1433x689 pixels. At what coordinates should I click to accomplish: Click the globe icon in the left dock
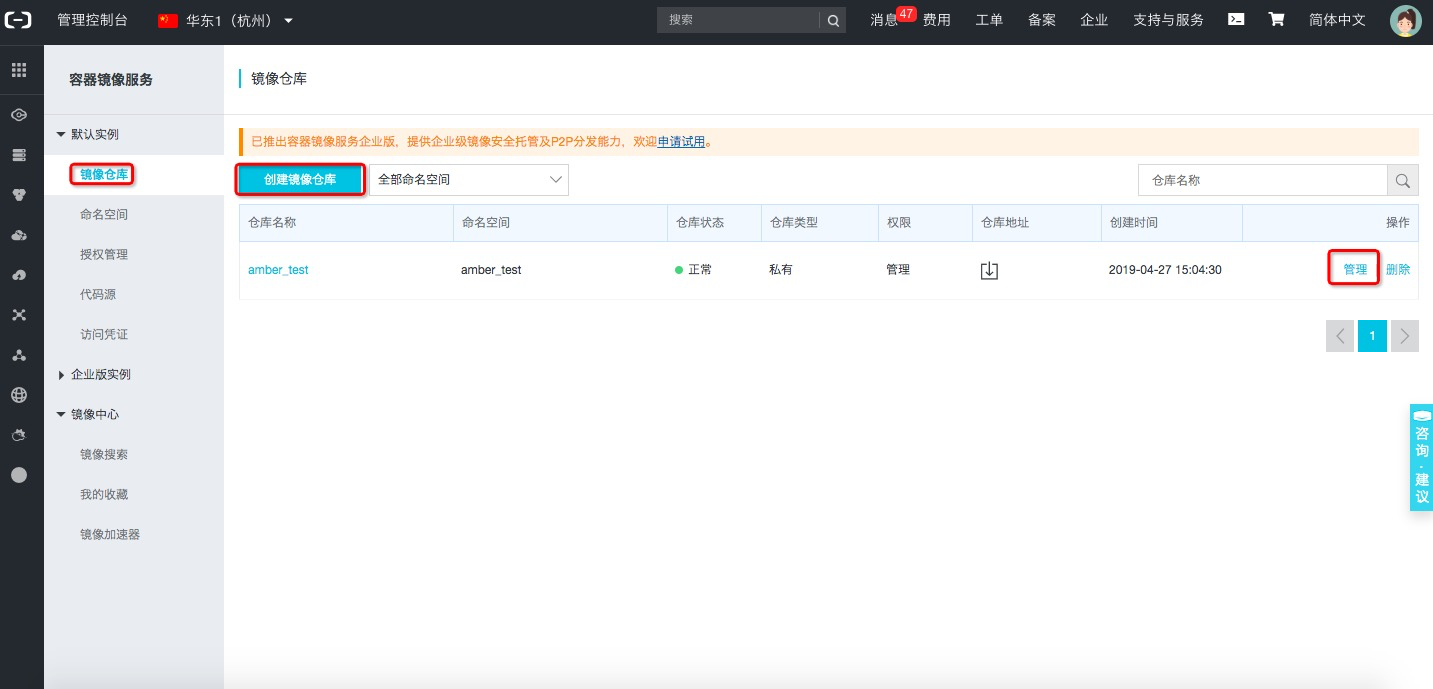(x=20, y=394)
